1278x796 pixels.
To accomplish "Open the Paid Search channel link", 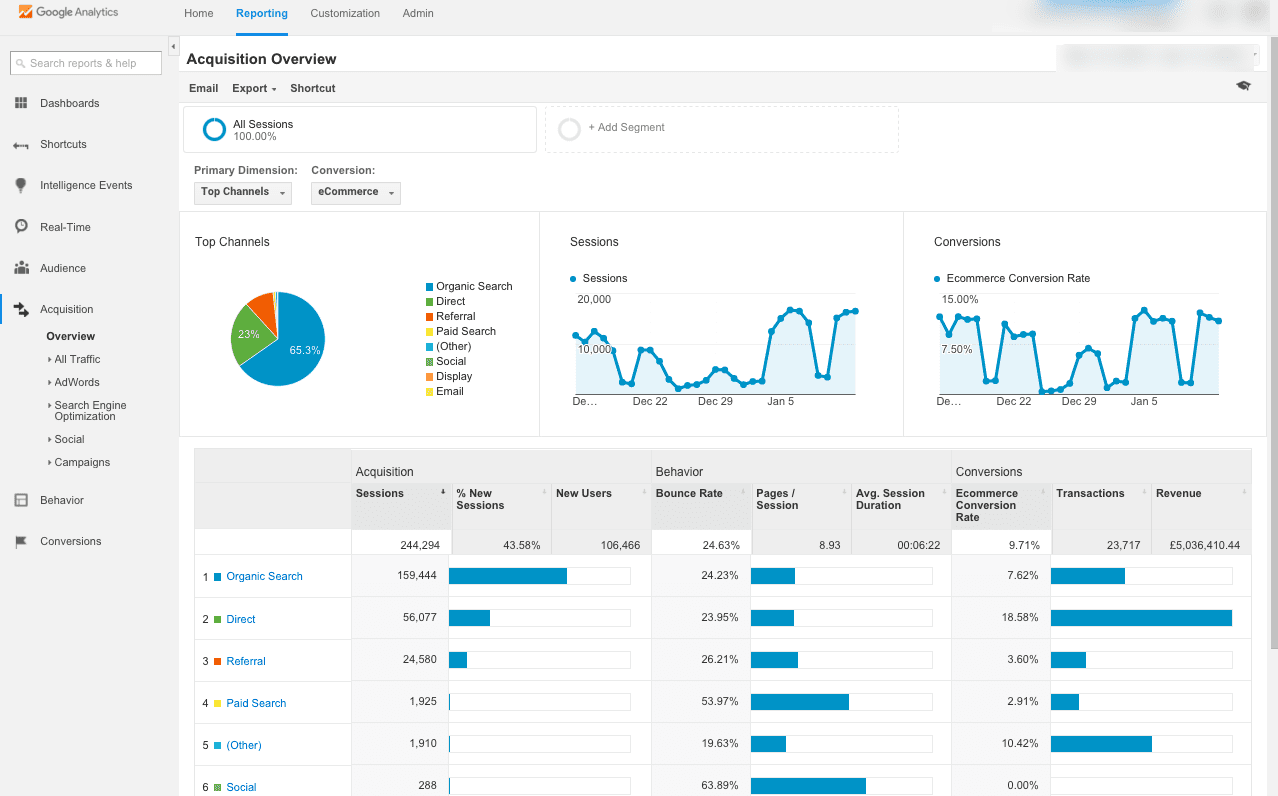I will (x=256, y=703).
